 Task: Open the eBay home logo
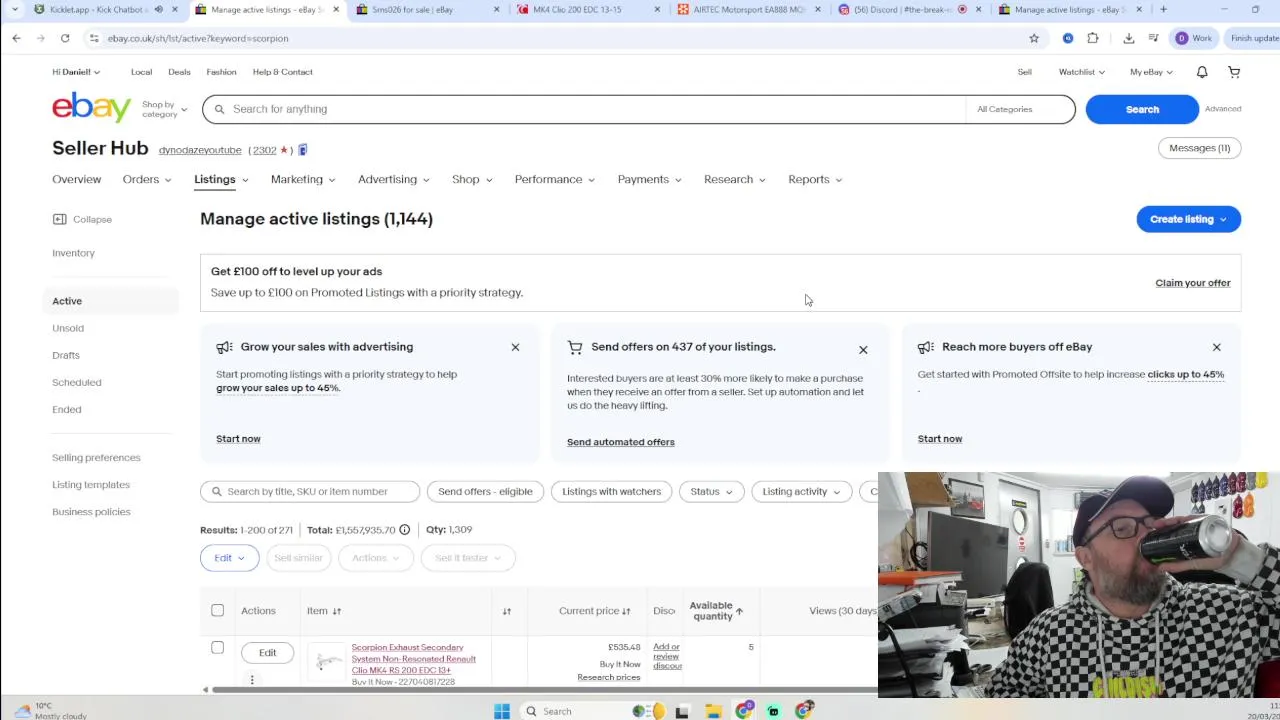pos(92,107)
